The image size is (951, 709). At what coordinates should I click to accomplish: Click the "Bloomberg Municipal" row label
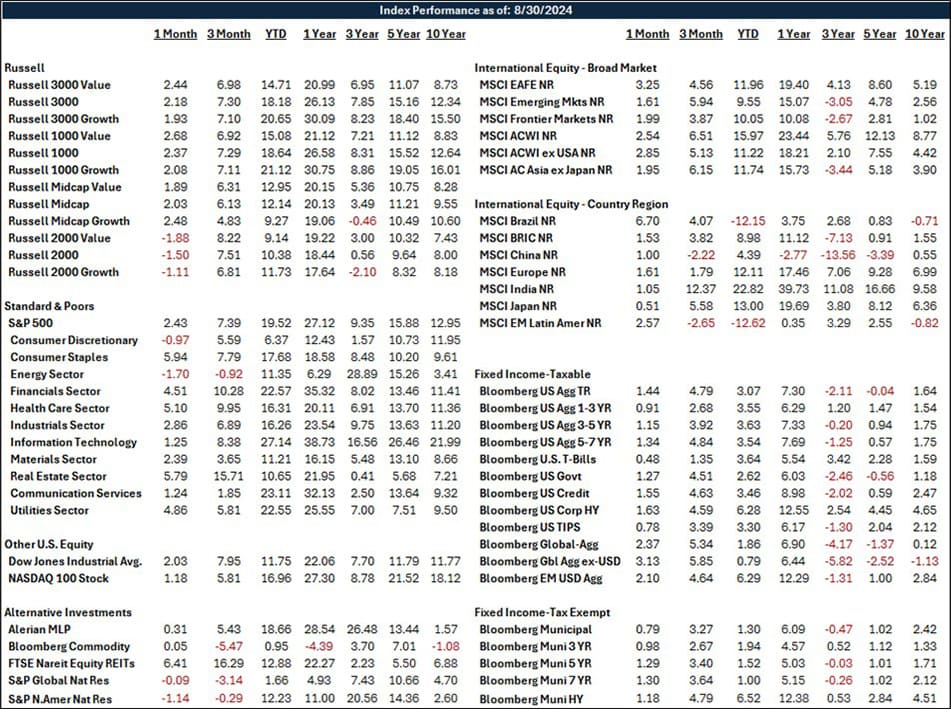(x=536, y=629)
